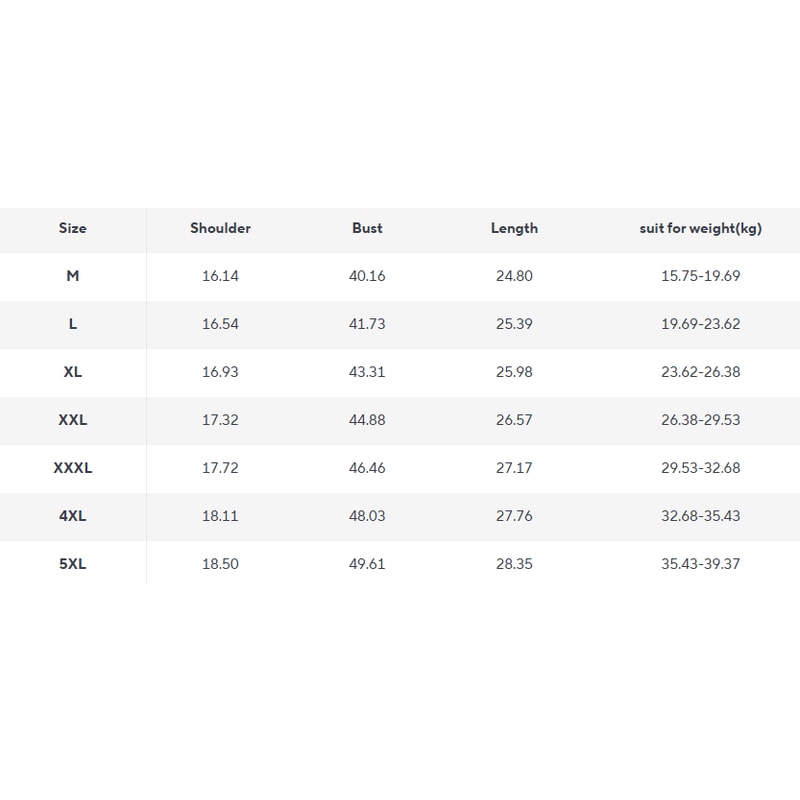800x800 pixels.
Task: Click weight range 35.43-39.37
Action: pyautogui.click(x=700, y=564)
